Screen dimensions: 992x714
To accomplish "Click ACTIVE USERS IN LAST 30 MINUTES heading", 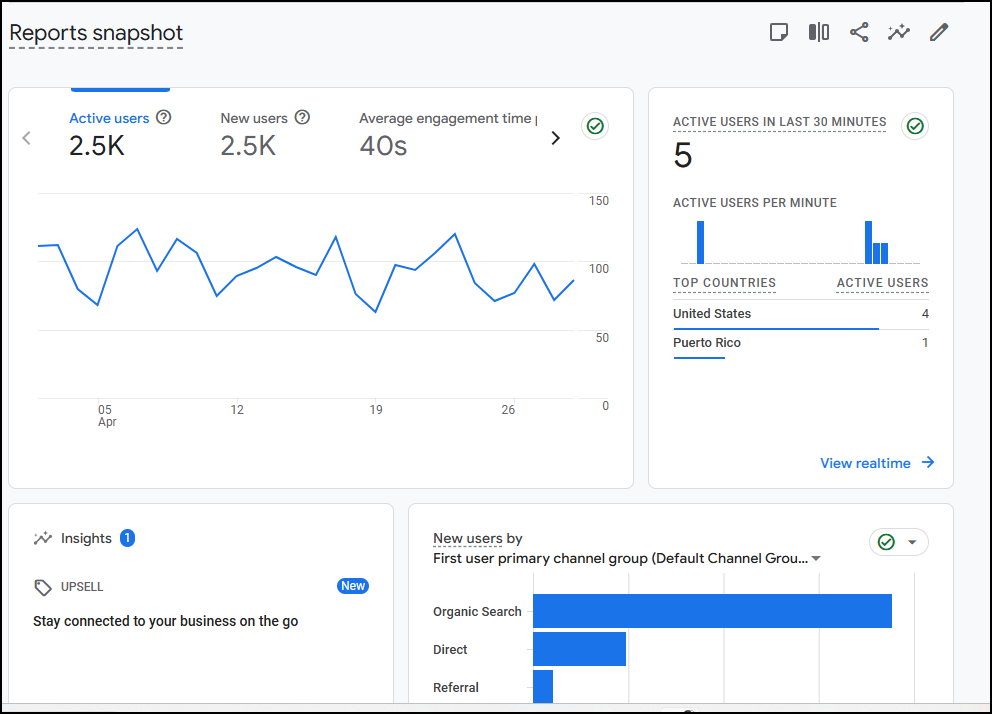I will pos(779,122).
